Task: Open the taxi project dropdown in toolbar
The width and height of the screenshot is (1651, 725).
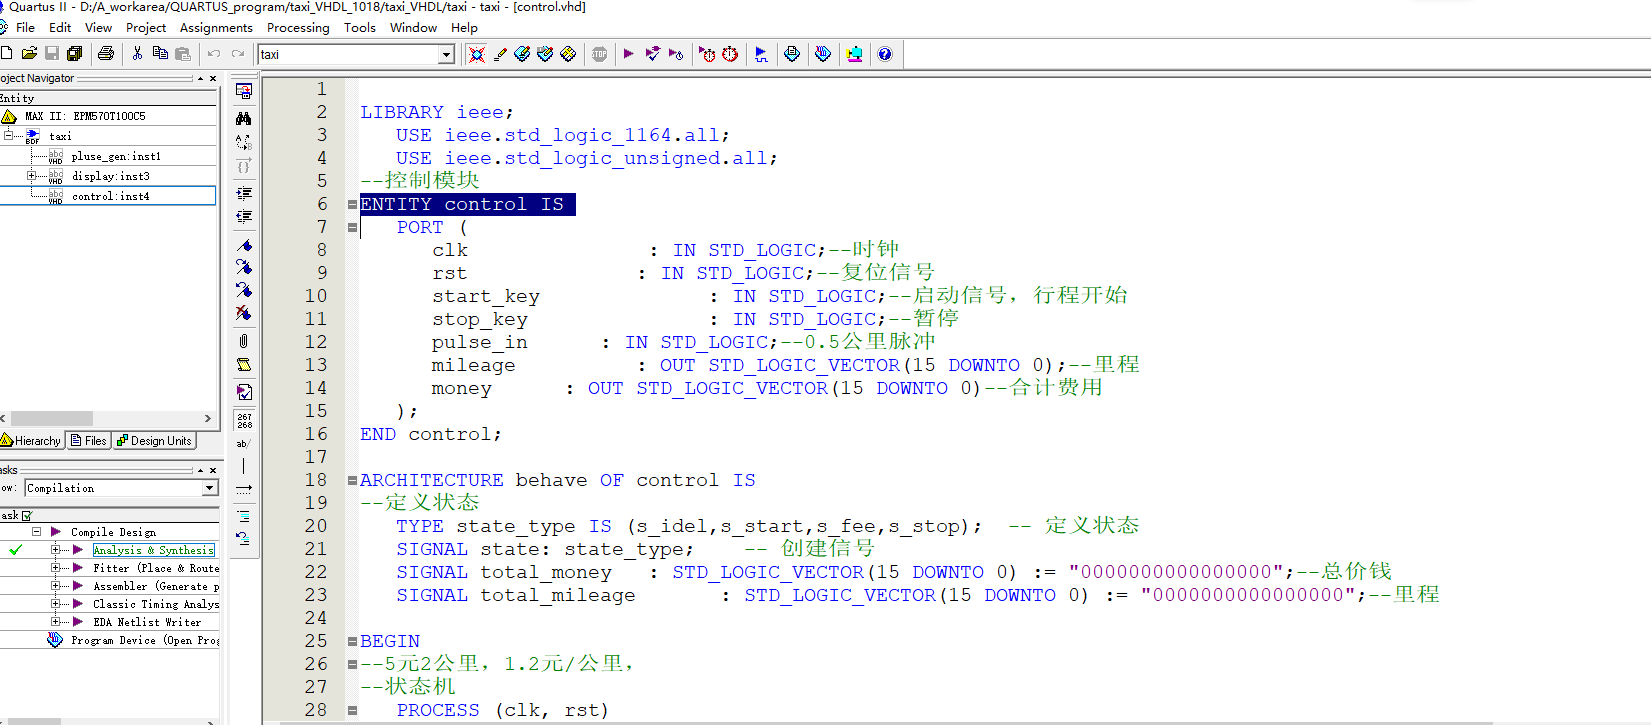Action: click(446, 55)
